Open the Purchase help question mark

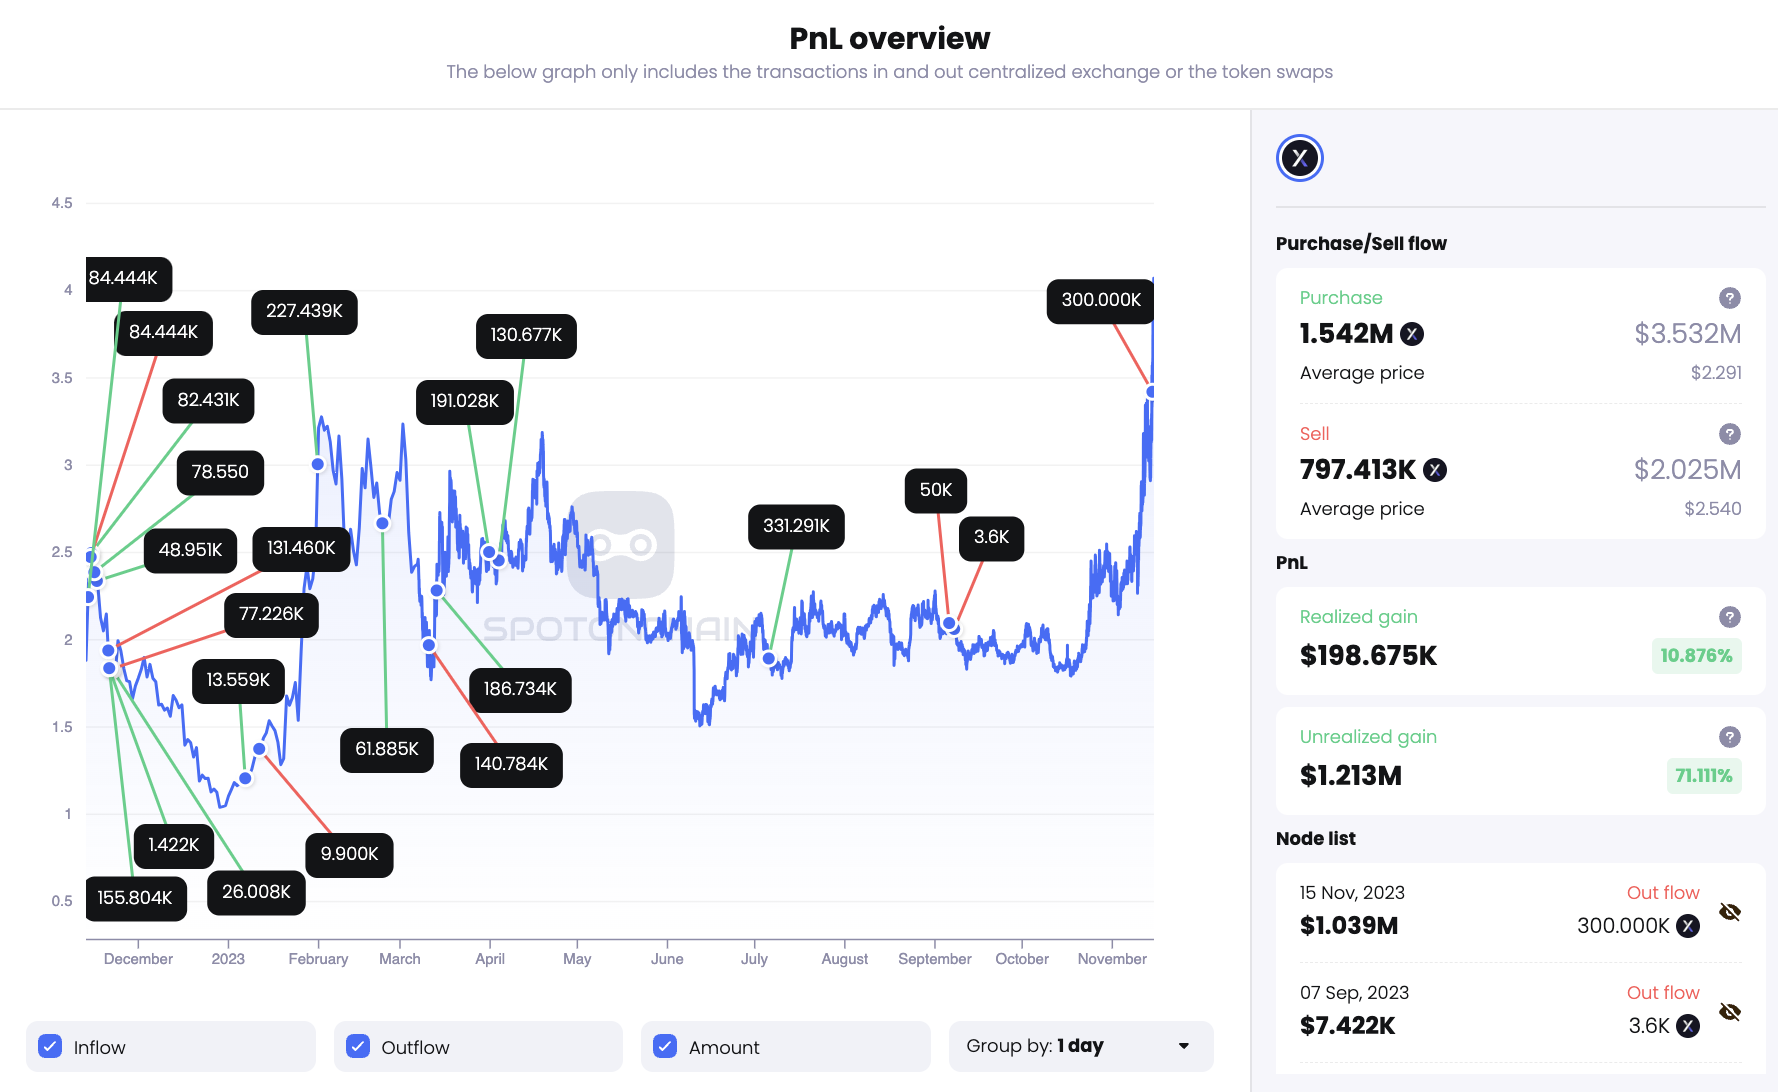(x=1729, y=298)
